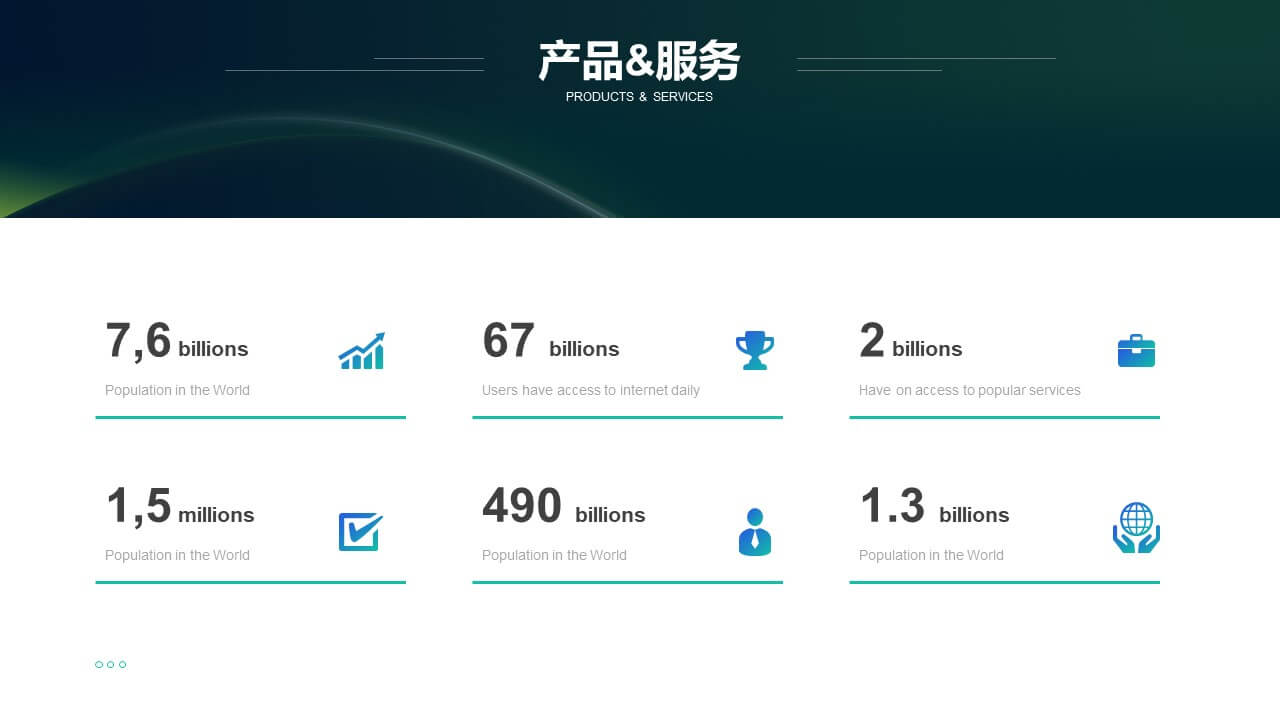Click Population in the World under 490 billions
Image resolution: width=1280 pixels, height=720 pixels.
tap(554, 555)
